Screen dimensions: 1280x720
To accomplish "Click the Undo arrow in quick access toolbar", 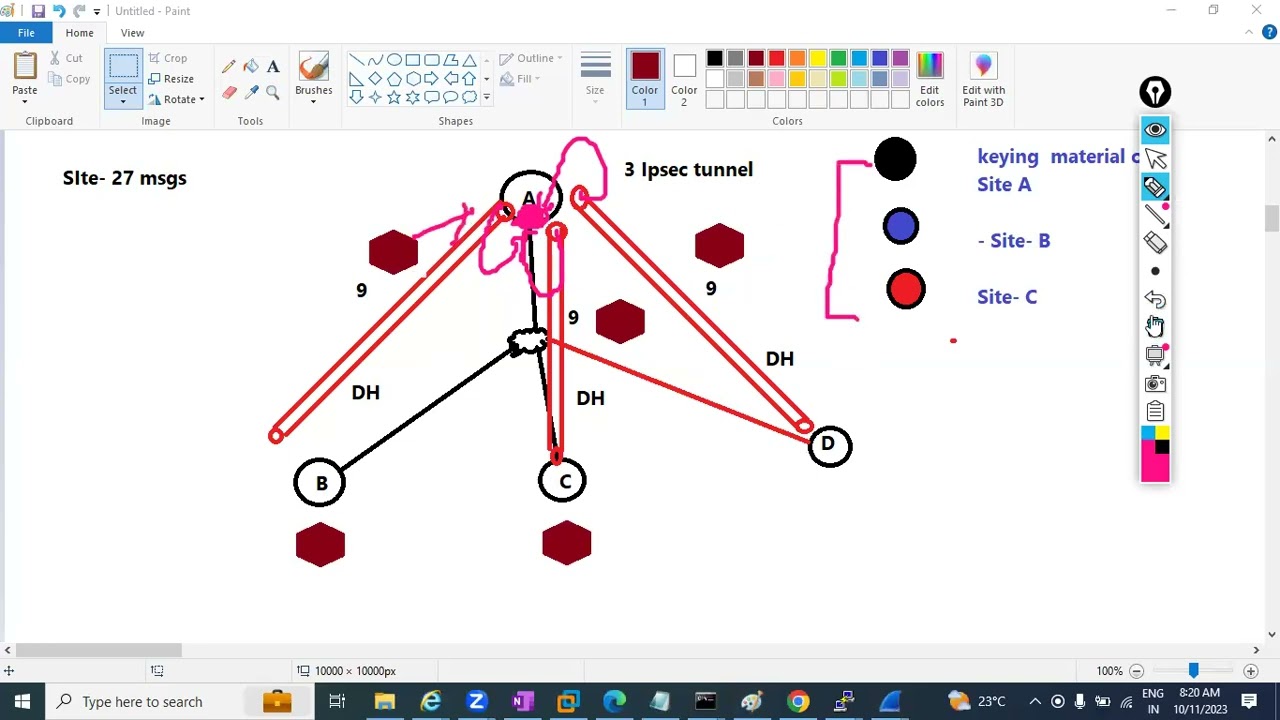I will click(58, 11).
